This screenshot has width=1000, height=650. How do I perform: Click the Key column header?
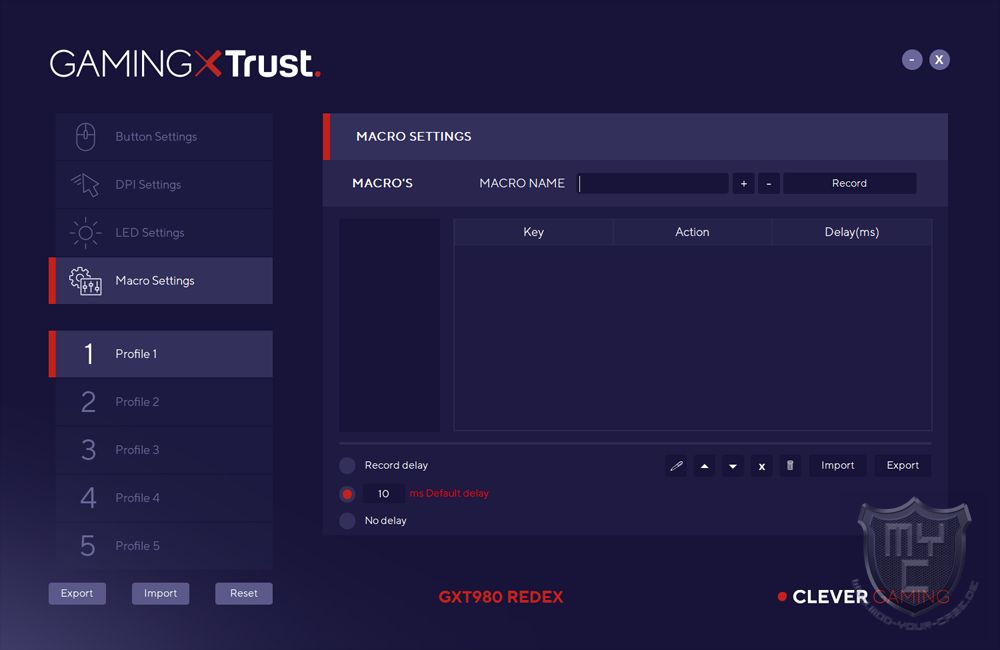pyautogui.click(x=533, y=232)
